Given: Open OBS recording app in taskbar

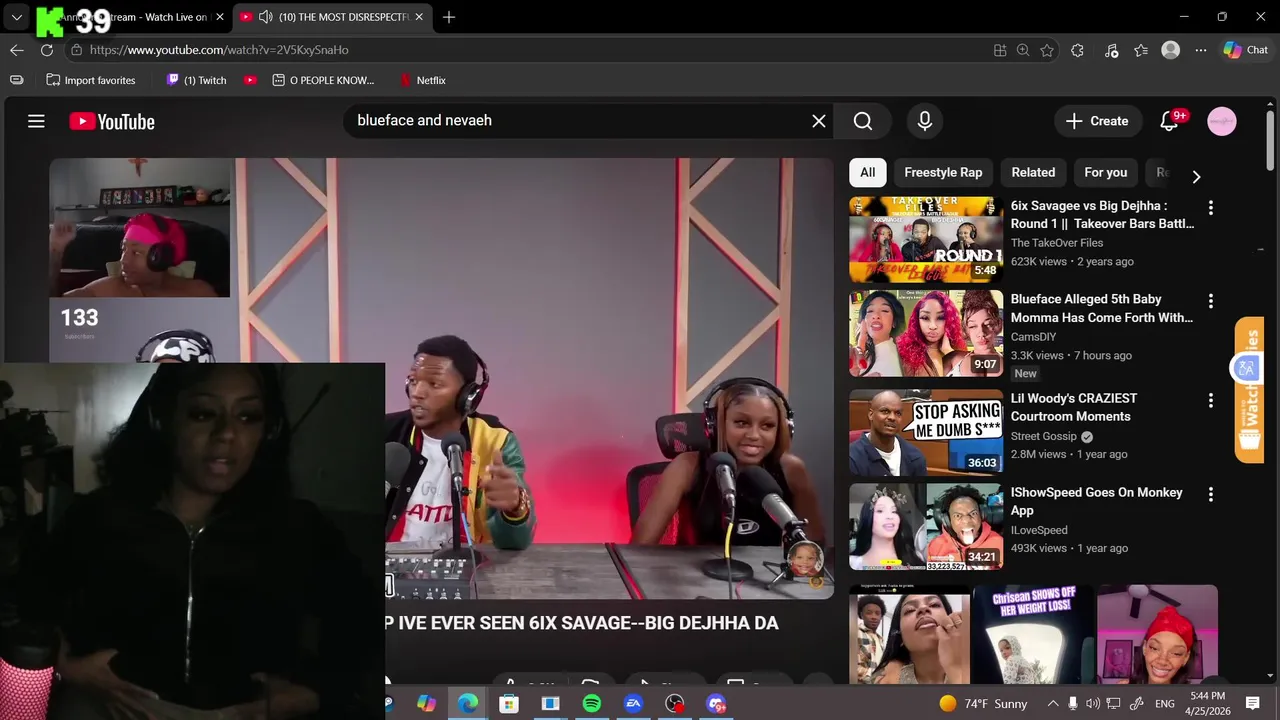Looking at the screenshot, I should pos(675,704).
